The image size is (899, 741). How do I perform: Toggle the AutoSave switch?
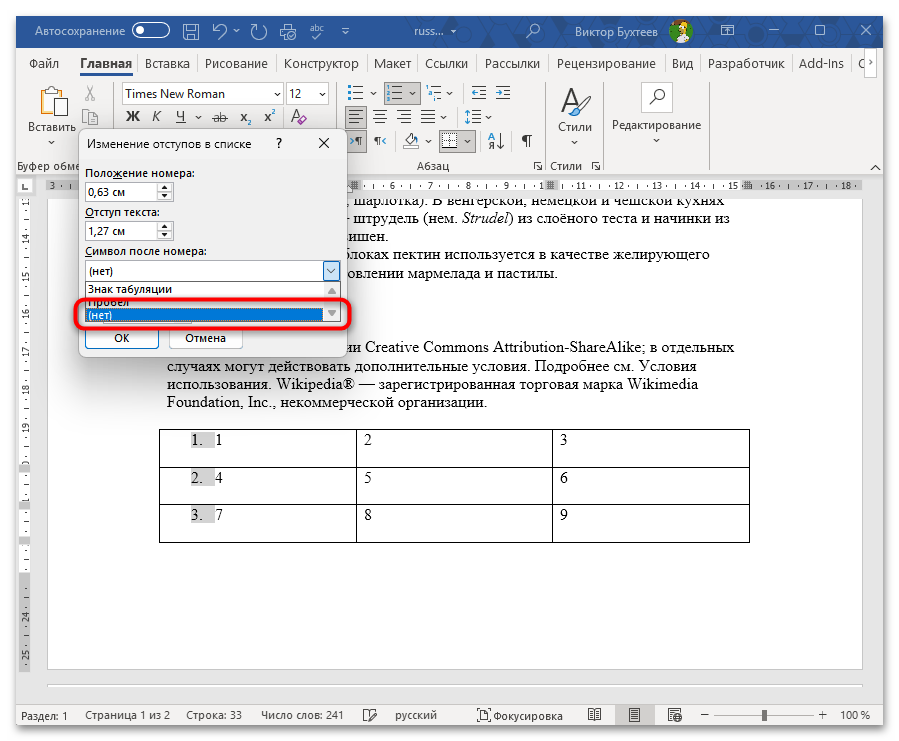pos(151,30)
